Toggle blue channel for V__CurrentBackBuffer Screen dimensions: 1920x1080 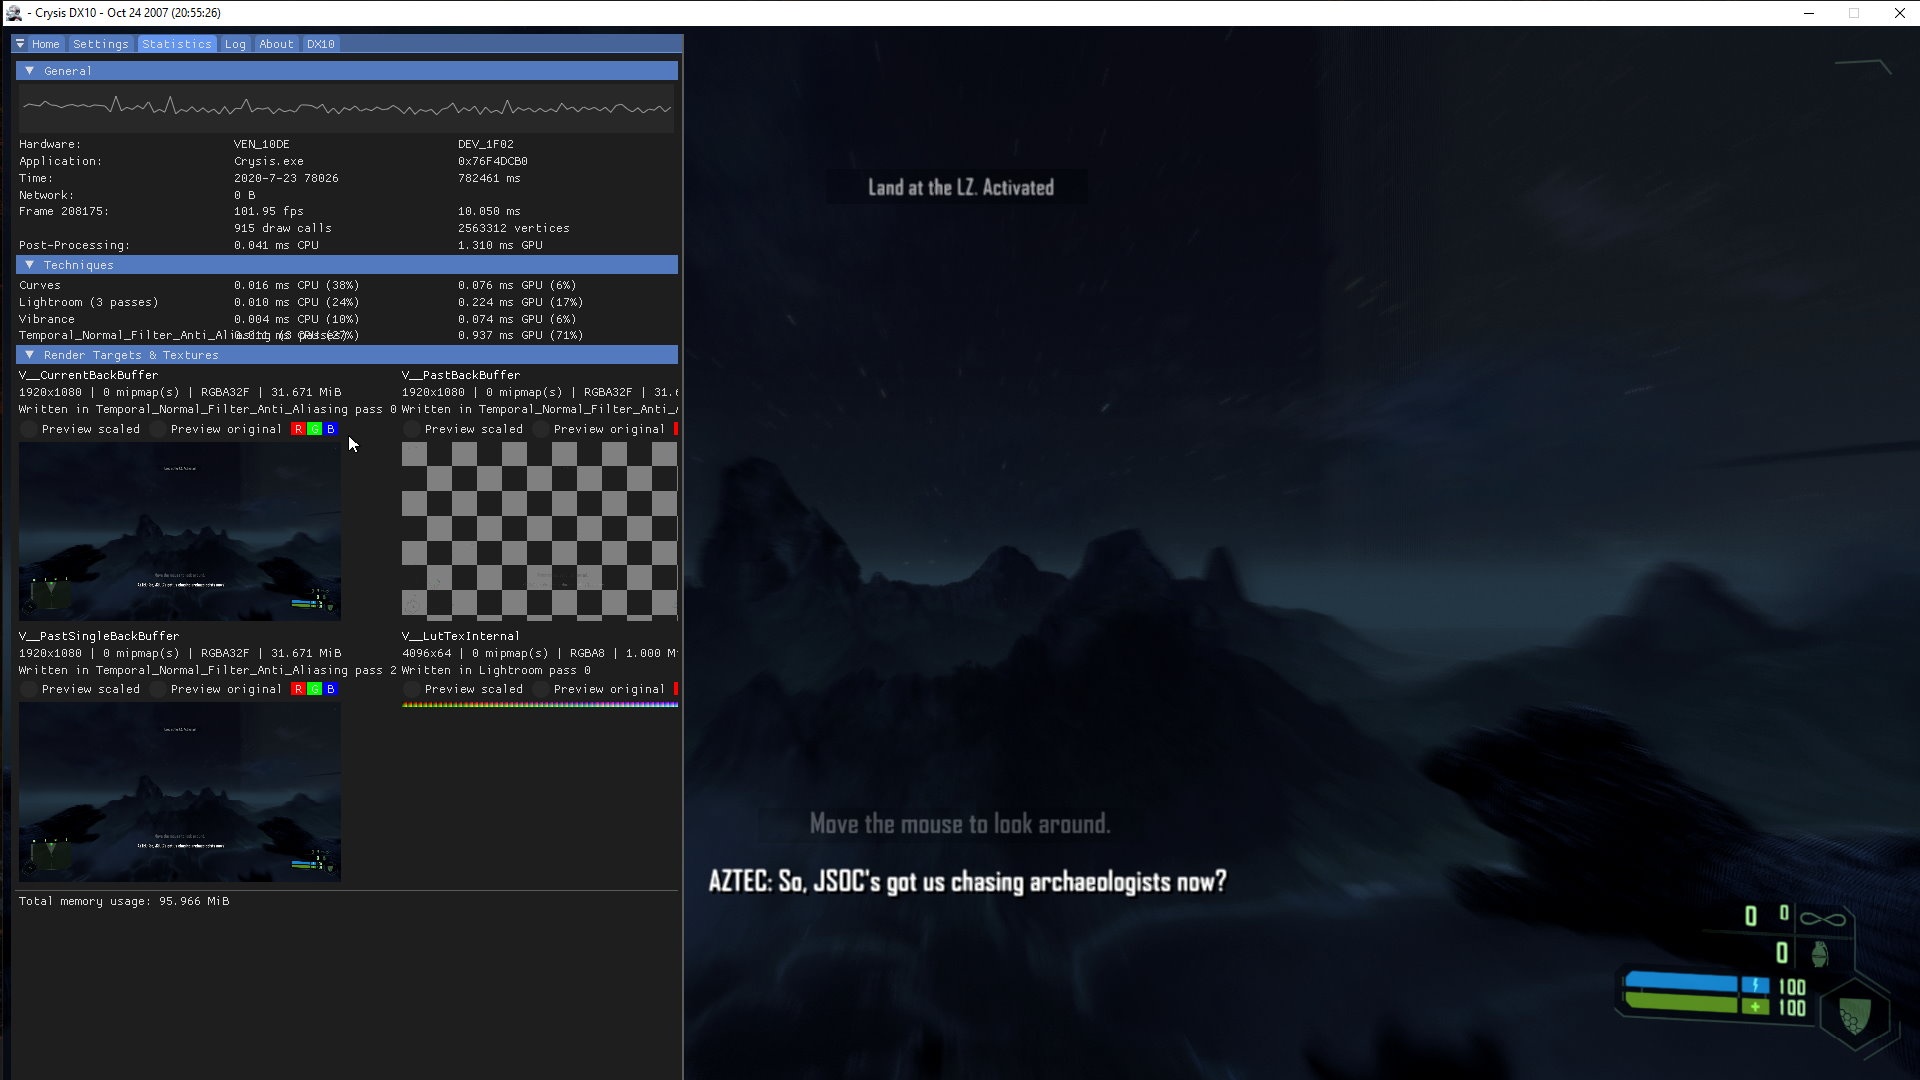pos(330,429)
